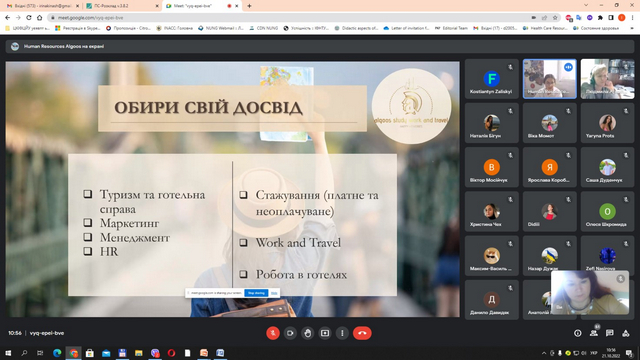Viewport: 640px width, 360px height.
Task: Click the address bar with meet.google.com
Action: 286,18
